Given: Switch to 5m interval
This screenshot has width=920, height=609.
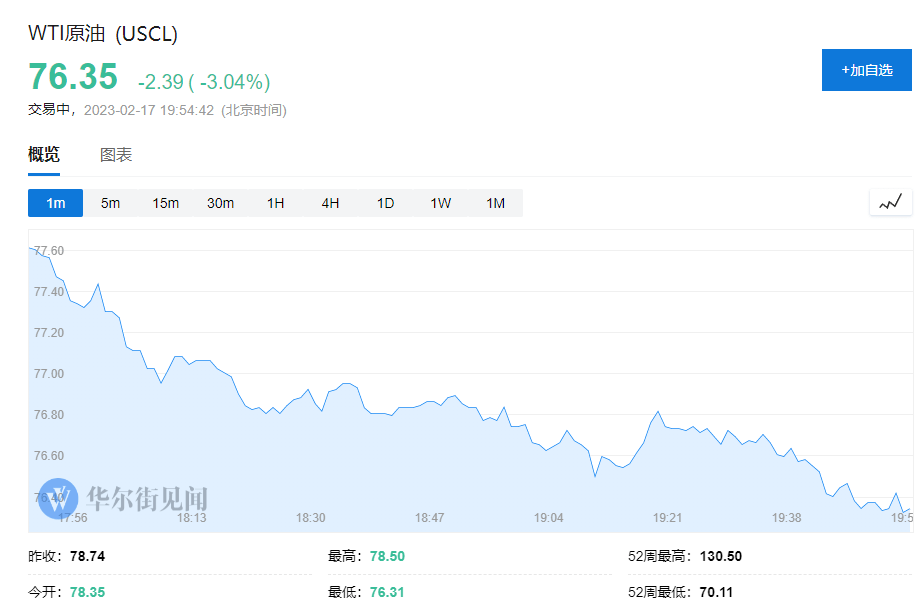Looking at the screenshot, I should pyautogui.click(x=110, y=203).
